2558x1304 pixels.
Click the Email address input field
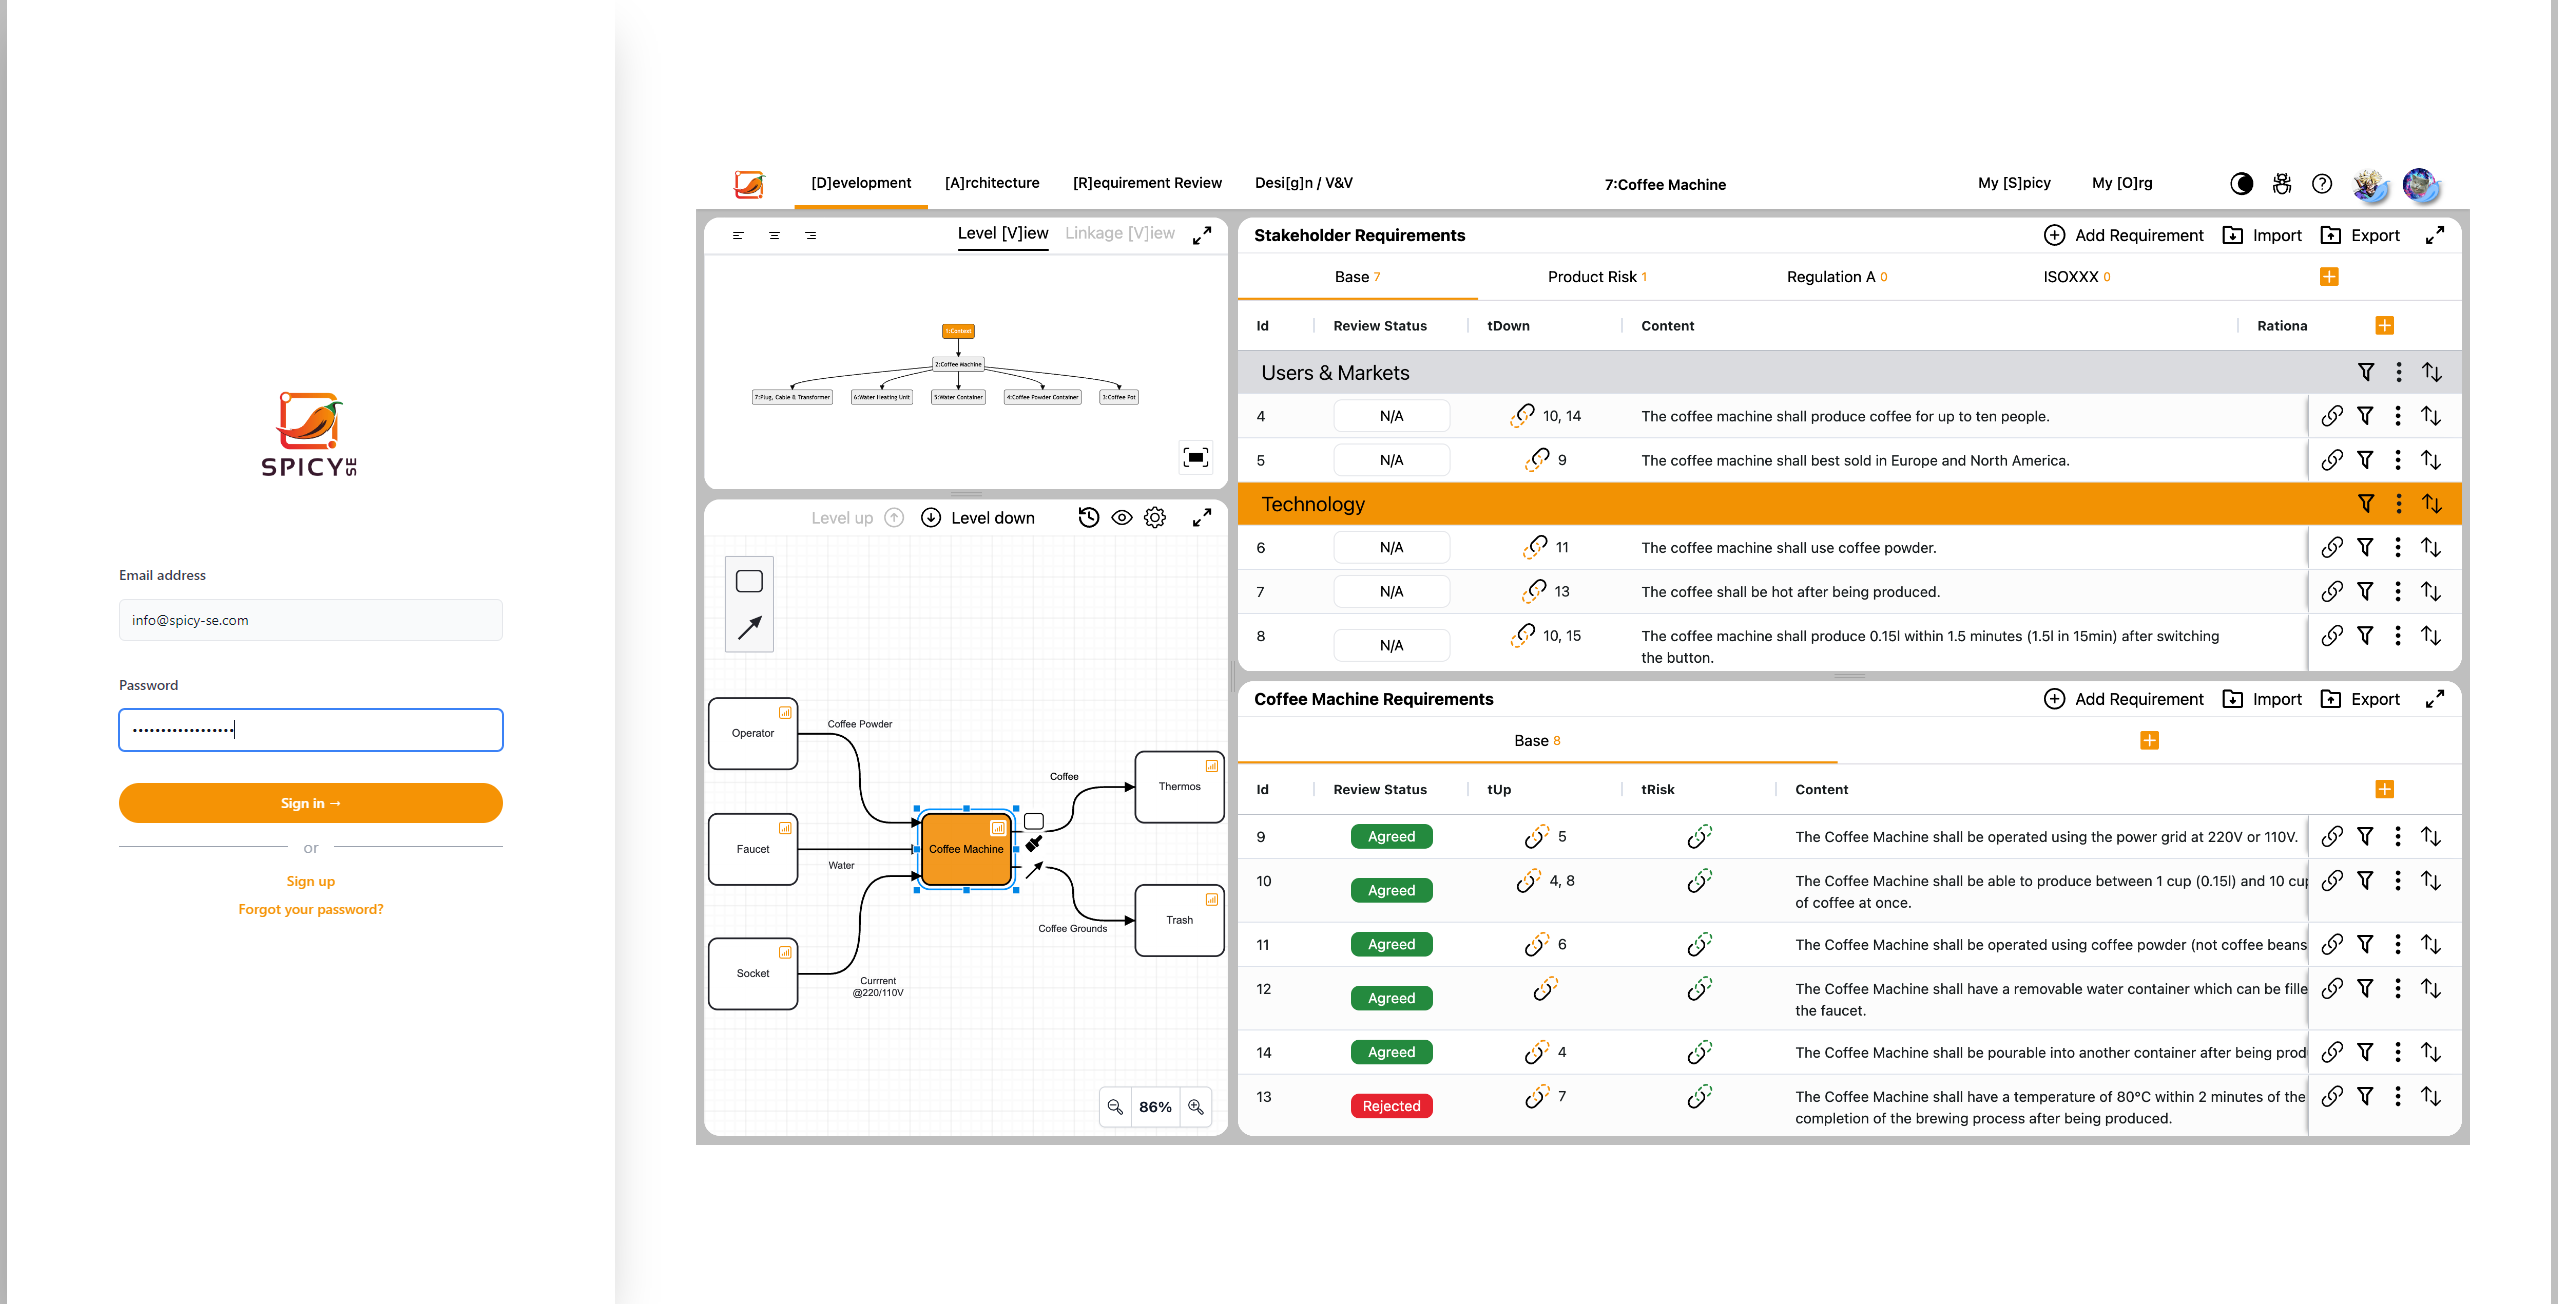coord(310,620)
